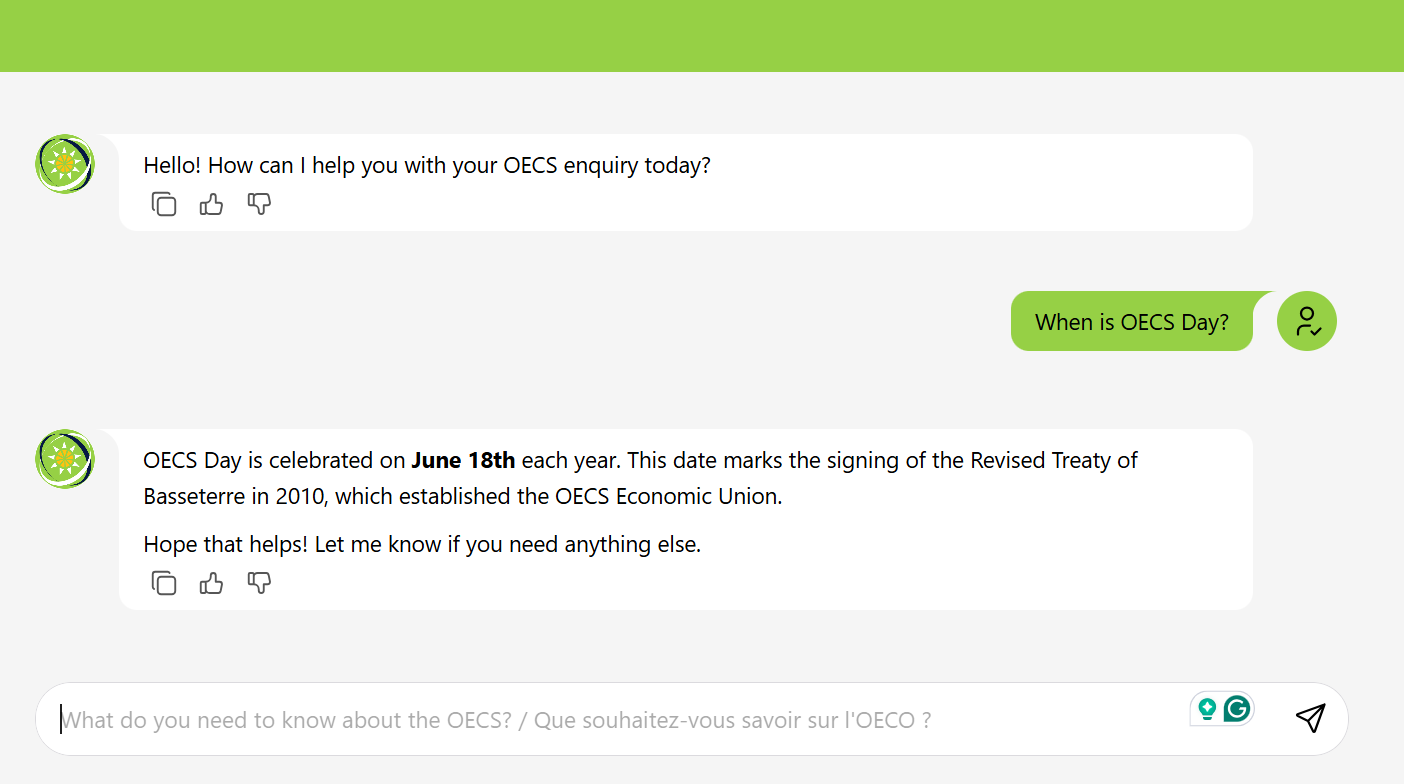Click the green lightbulb suggestion icon

(1207, 709)
